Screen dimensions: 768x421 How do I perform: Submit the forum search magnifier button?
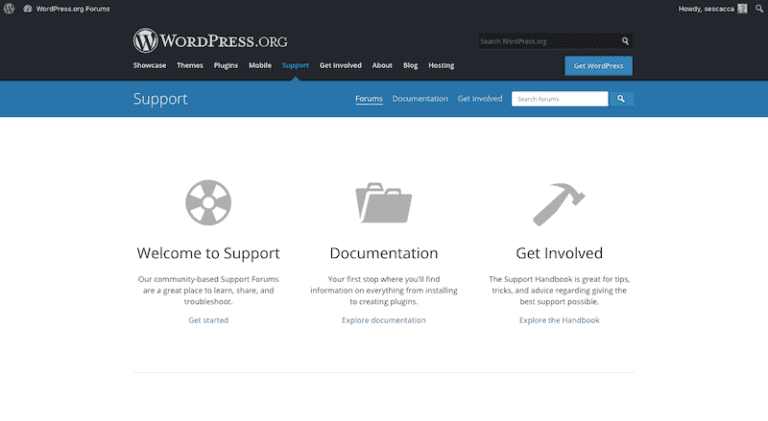(x=621, y=99)
